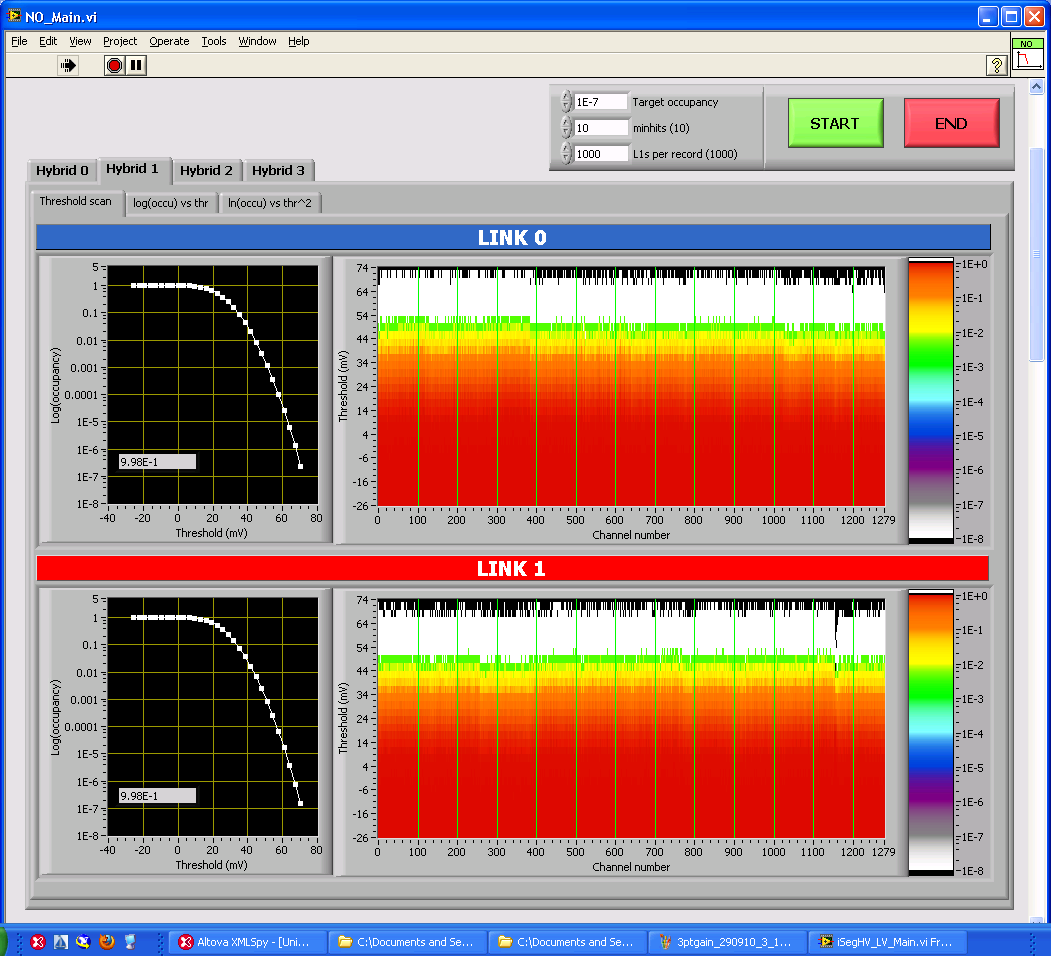Open the Operate menu
Image resolution: width=1051 pixels, height=956 pixels.
[x=169, y=41]
